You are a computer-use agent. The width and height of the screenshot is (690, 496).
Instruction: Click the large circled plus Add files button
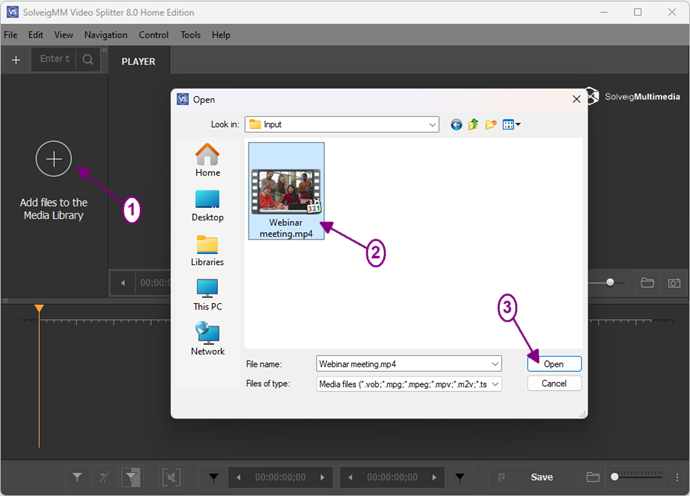point(54,159)
